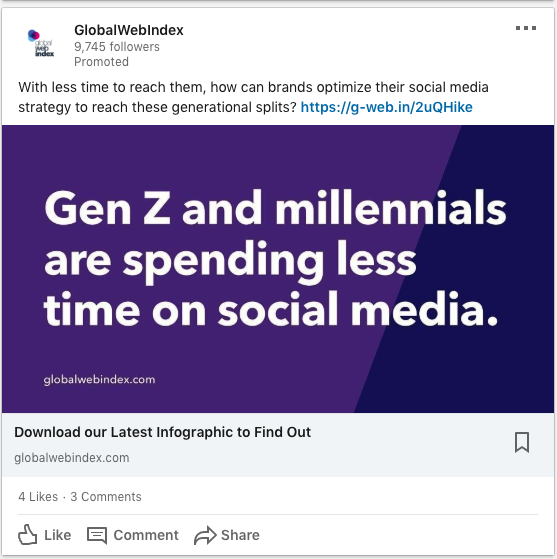Image resolution: width=557 pixels, height=559 pixels.
Task: View the 4 Likes count
Action: 38,497
